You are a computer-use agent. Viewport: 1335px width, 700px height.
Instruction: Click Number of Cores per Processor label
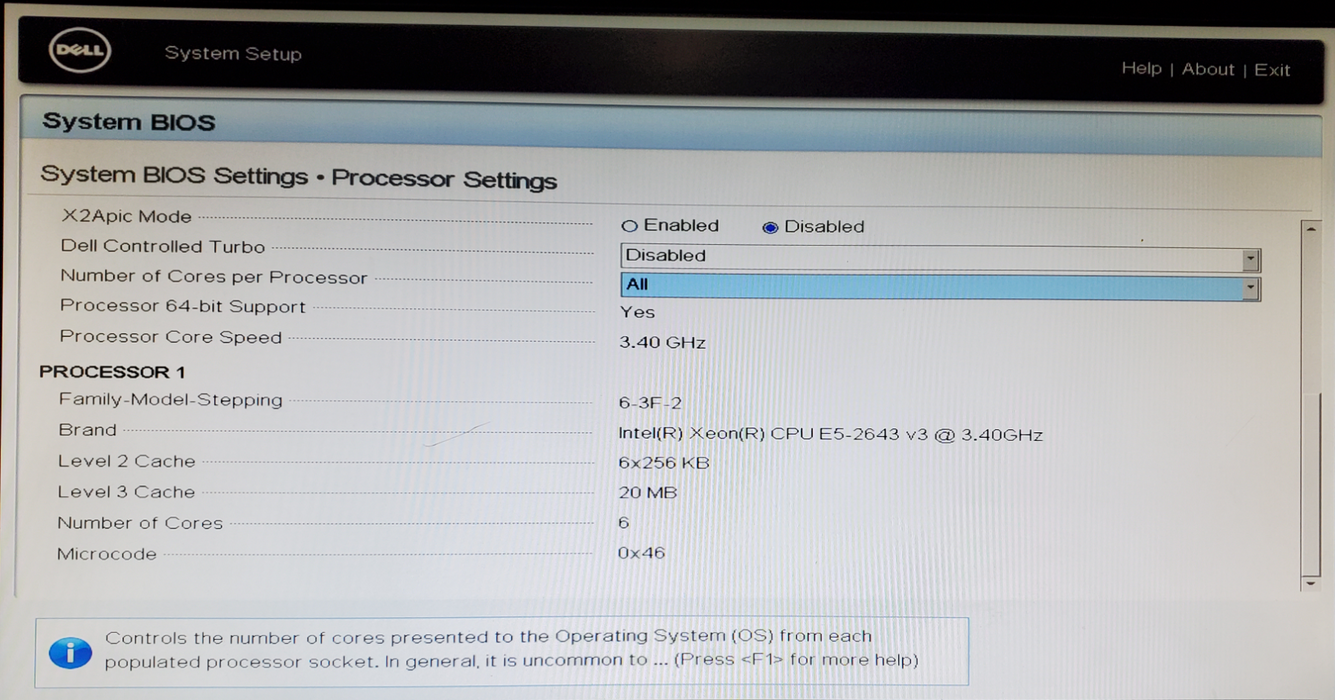[x=213, y=277]
